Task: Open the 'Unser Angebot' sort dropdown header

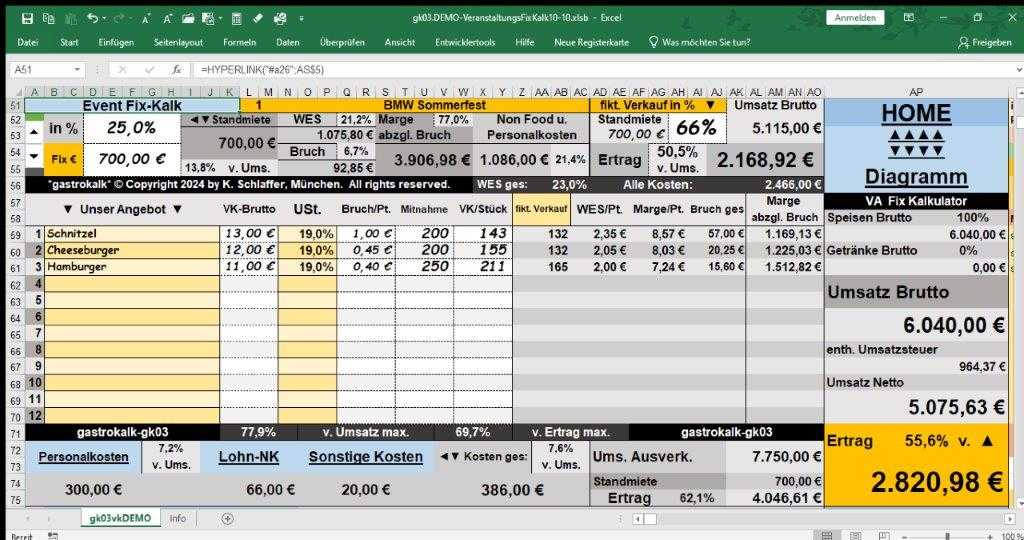Action: [122, 209]
